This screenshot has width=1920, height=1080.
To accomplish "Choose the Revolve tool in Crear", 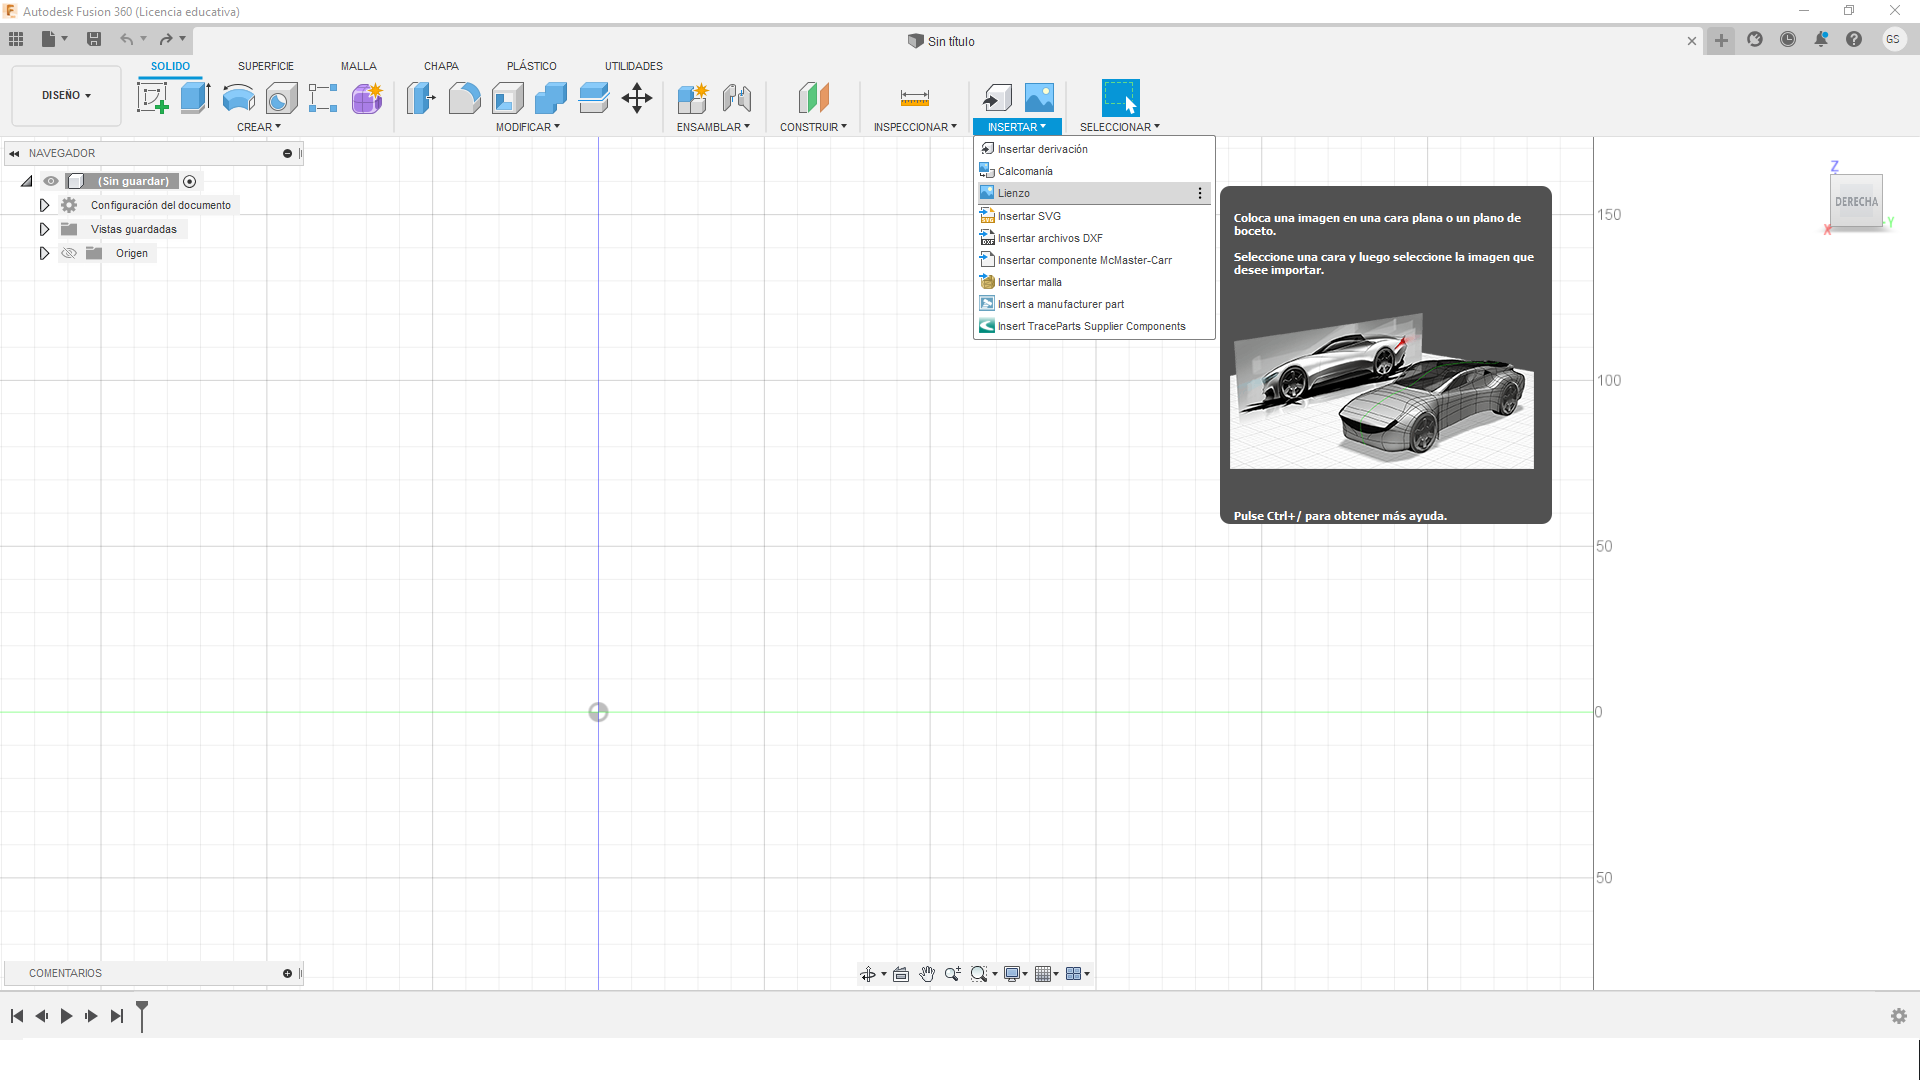I will click(238, 98).
